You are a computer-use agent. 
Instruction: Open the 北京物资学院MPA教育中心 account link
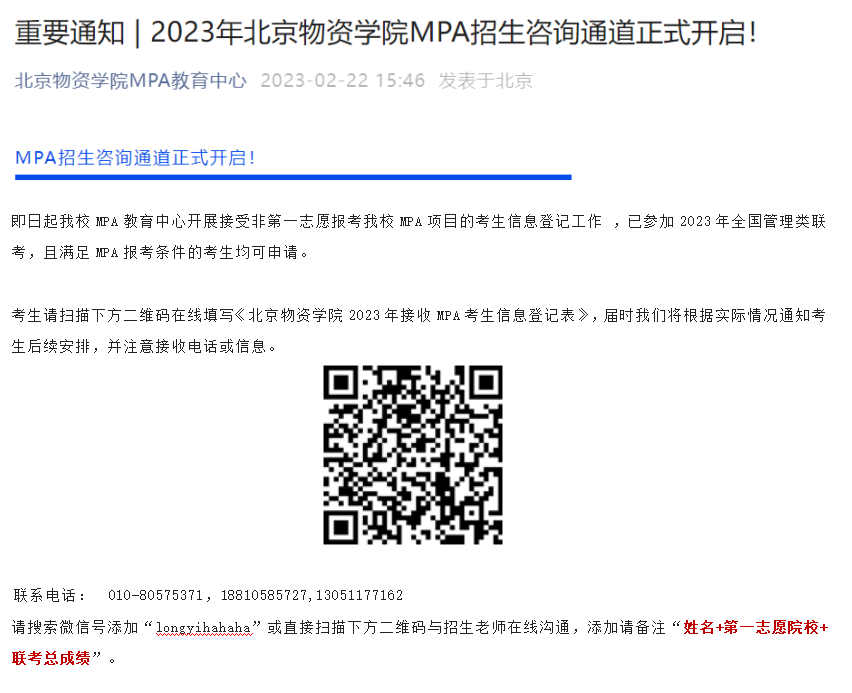click(x=130, y=80)
